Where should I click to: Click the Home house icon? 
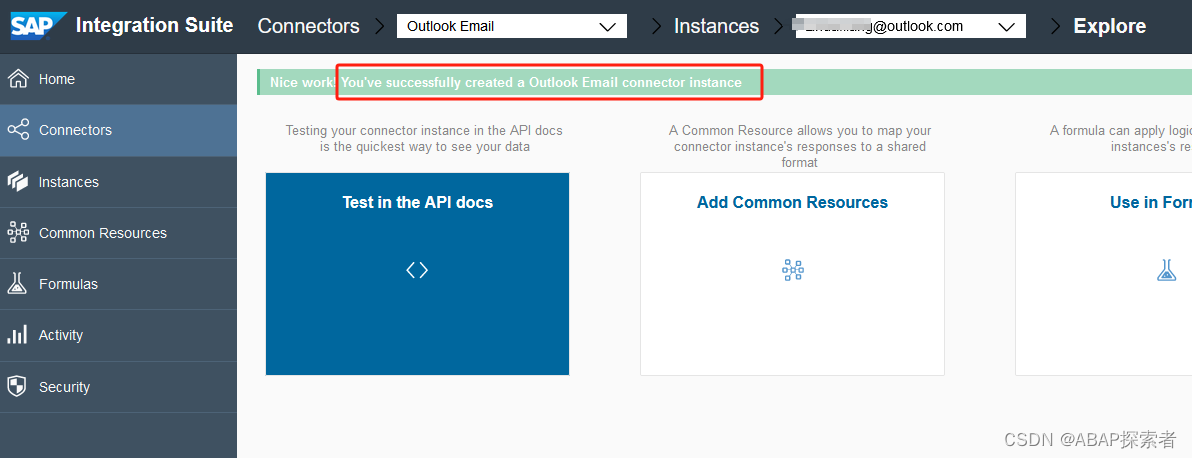pyautogui.click(x=17, y=78)
